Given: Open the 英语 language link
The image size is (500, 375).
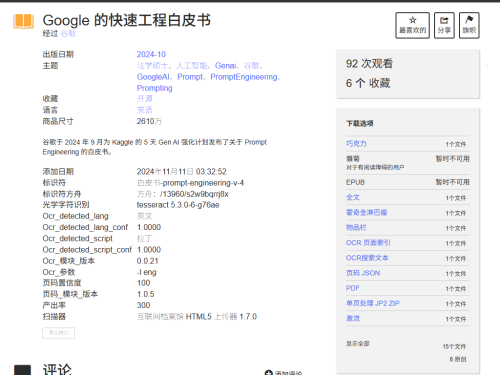Looking at the screenshot, I should click(144, 110).
